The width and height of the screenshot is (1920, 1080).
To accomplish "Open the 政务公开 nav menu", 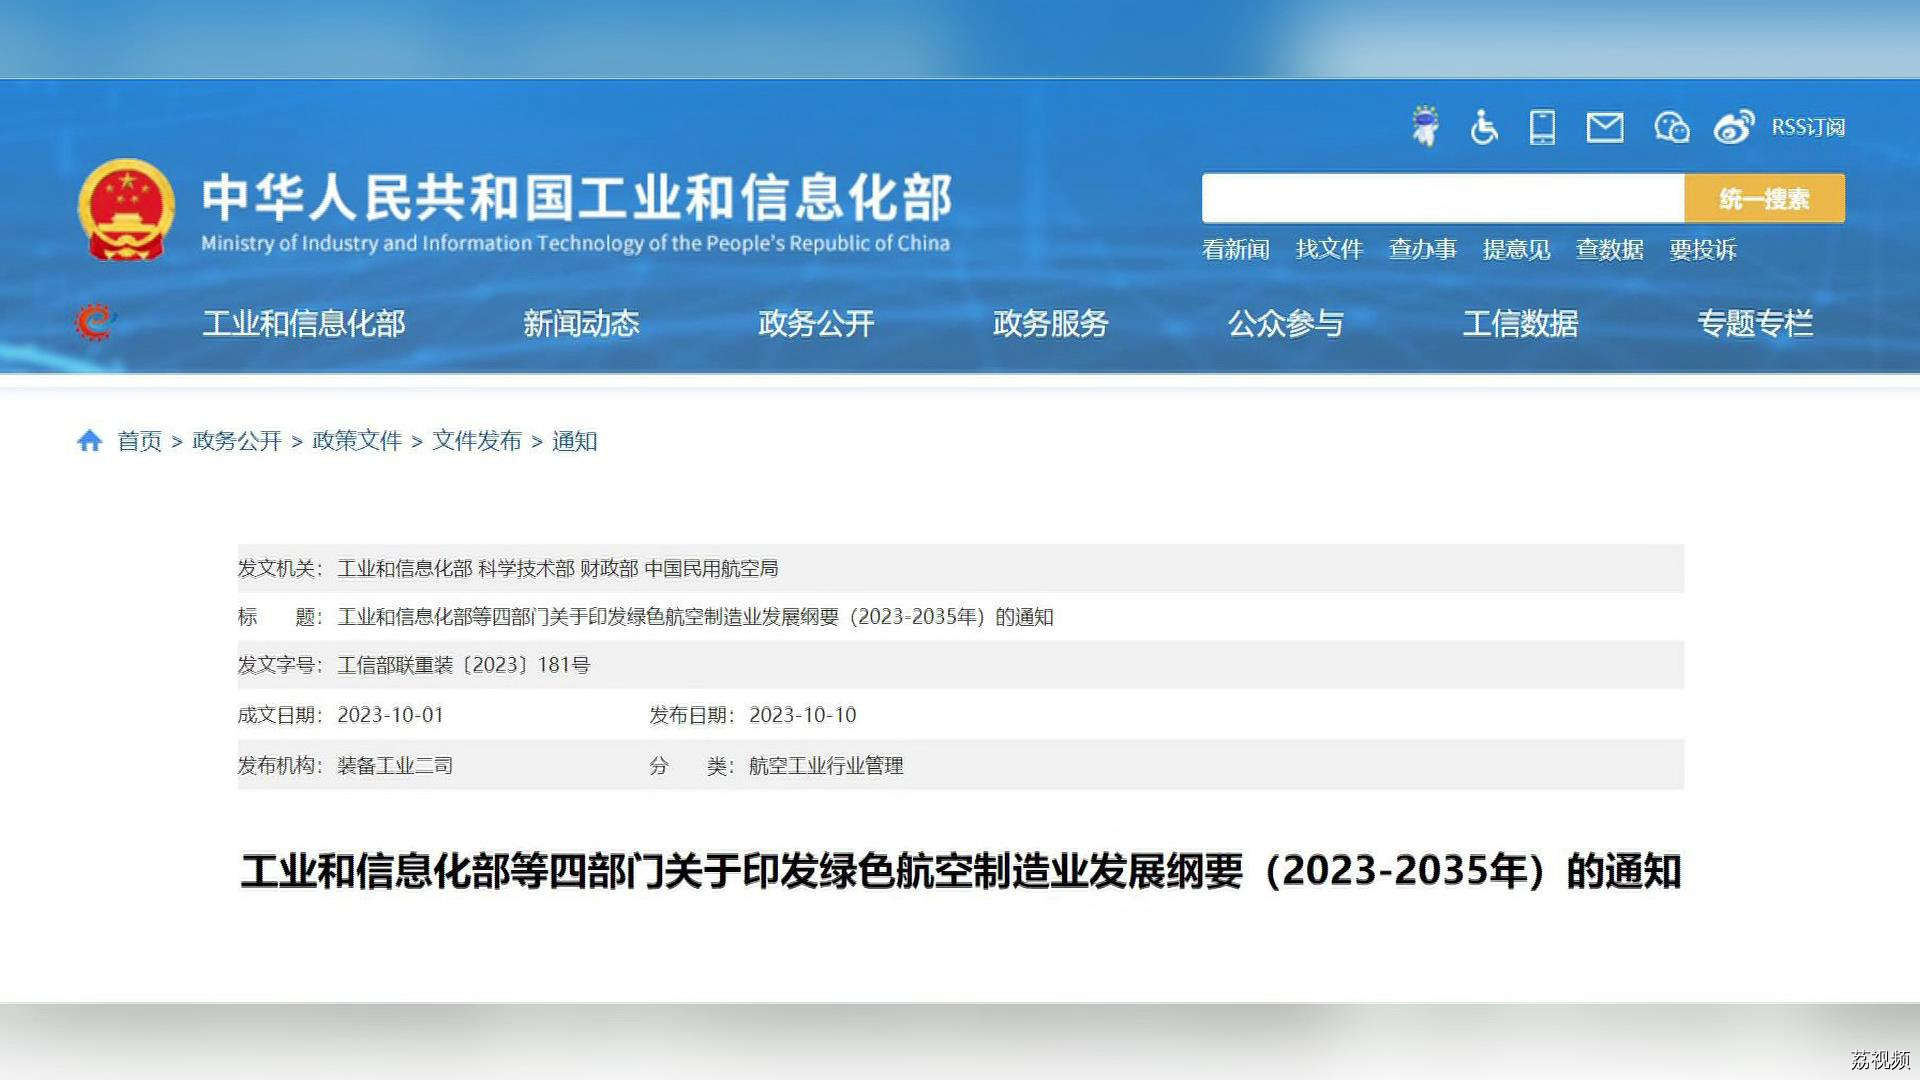I will click(x=816, y=323).
